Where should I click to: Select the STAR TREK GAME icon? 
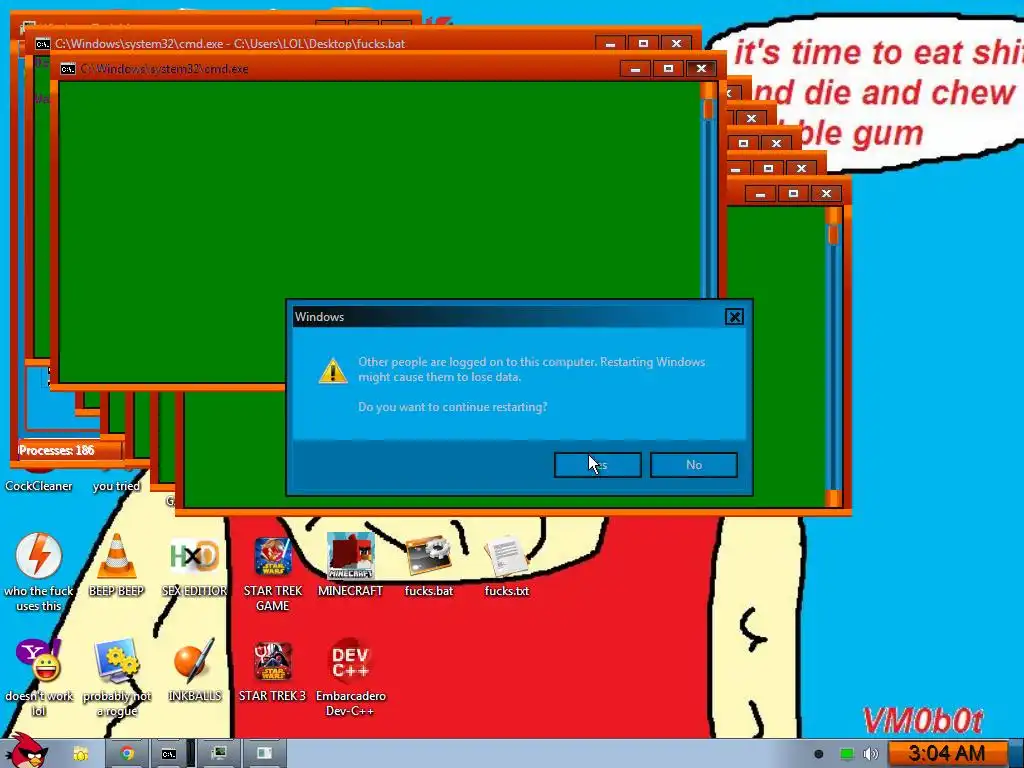[x=272, y=572]
